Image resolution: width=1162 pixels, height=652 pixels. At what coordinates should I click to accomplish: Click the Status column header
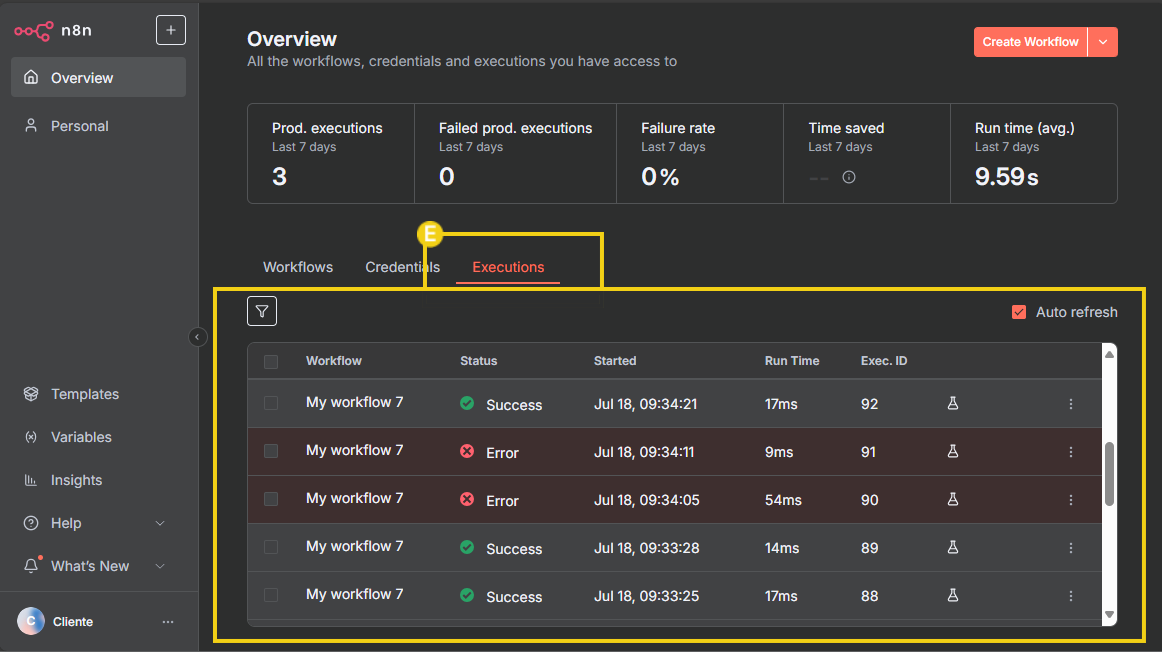479,361
